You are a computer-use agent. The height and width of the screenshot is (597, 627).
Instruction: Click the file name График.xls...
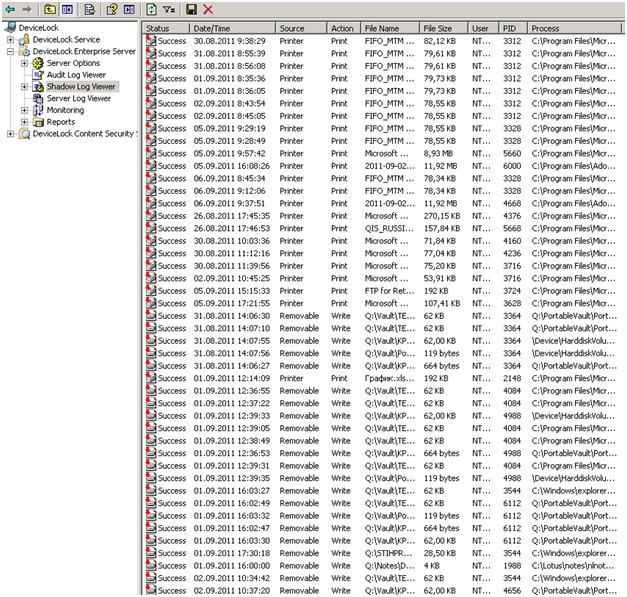[x=389, y=378]
